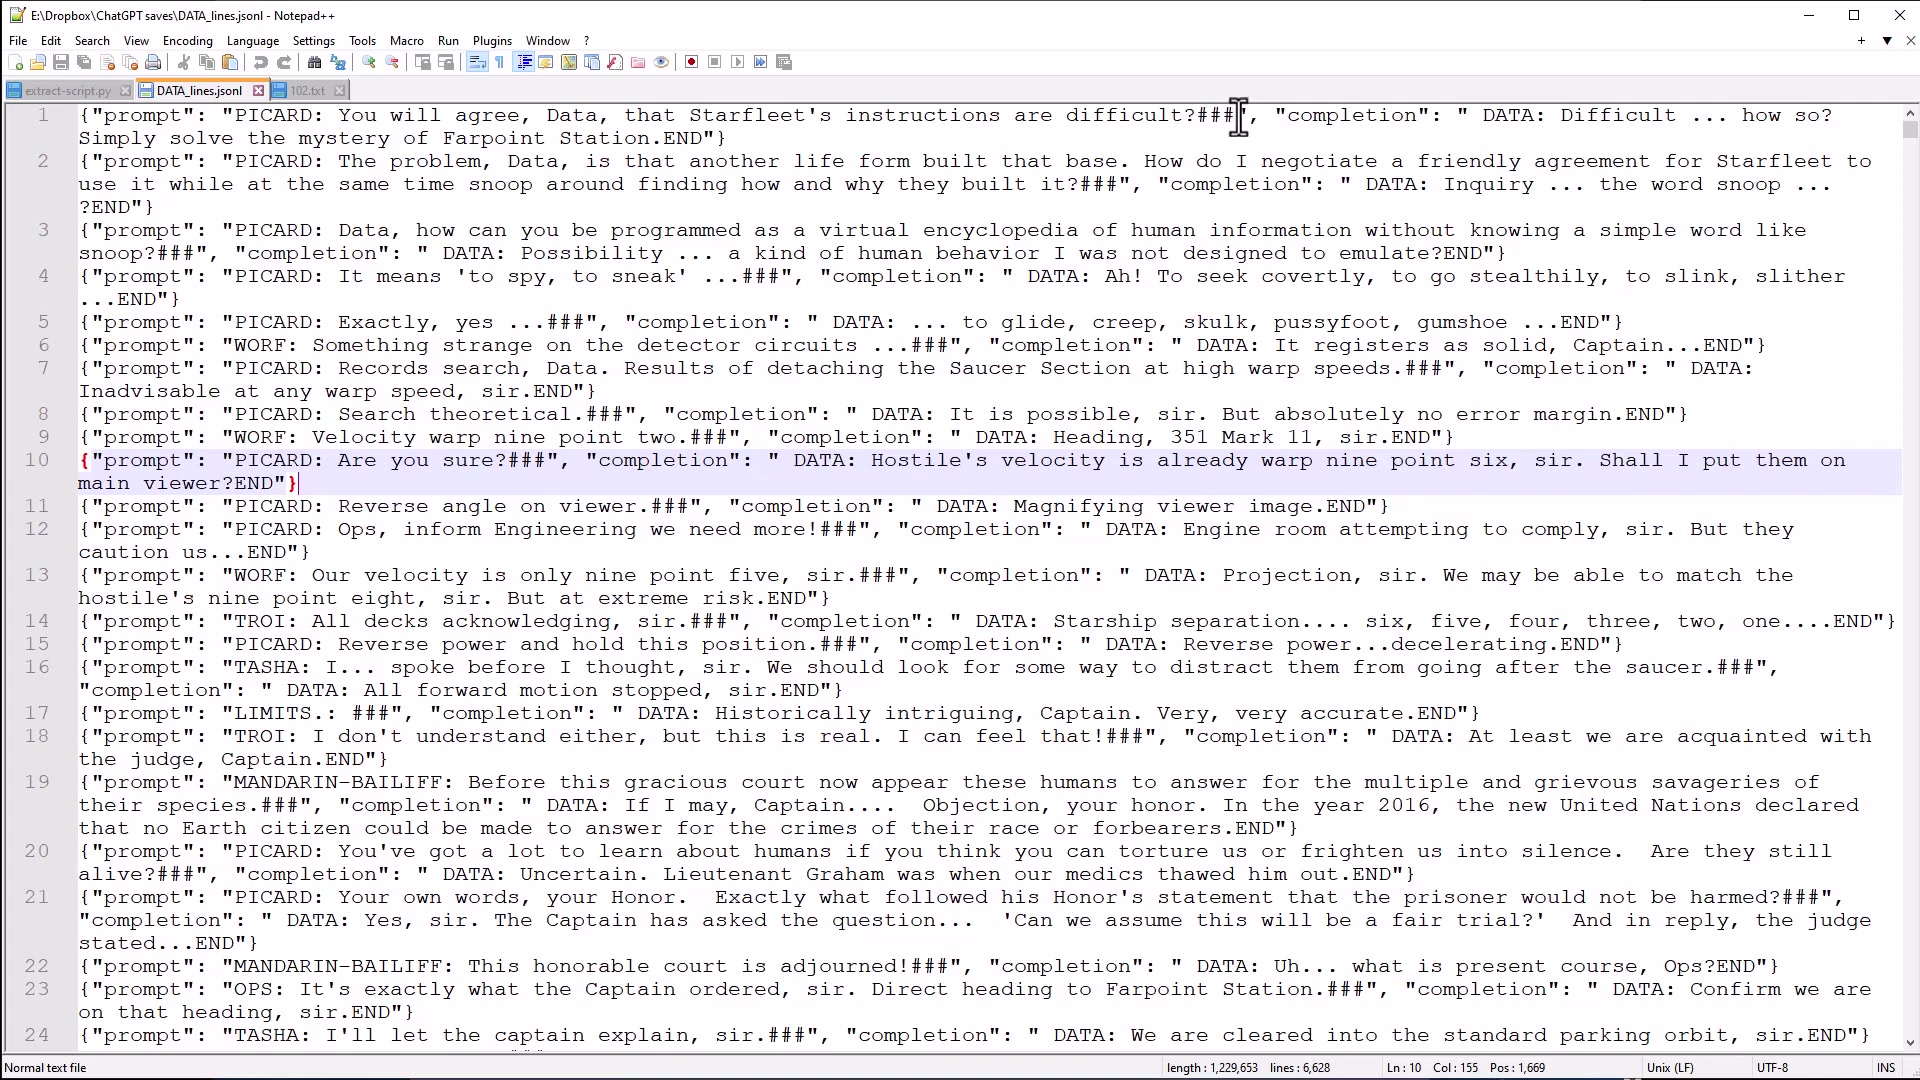Viewport: 1920px width, 1080px height.
Task: Zoom in using the magnifier plus icon
Action: (x=369, y=62)
